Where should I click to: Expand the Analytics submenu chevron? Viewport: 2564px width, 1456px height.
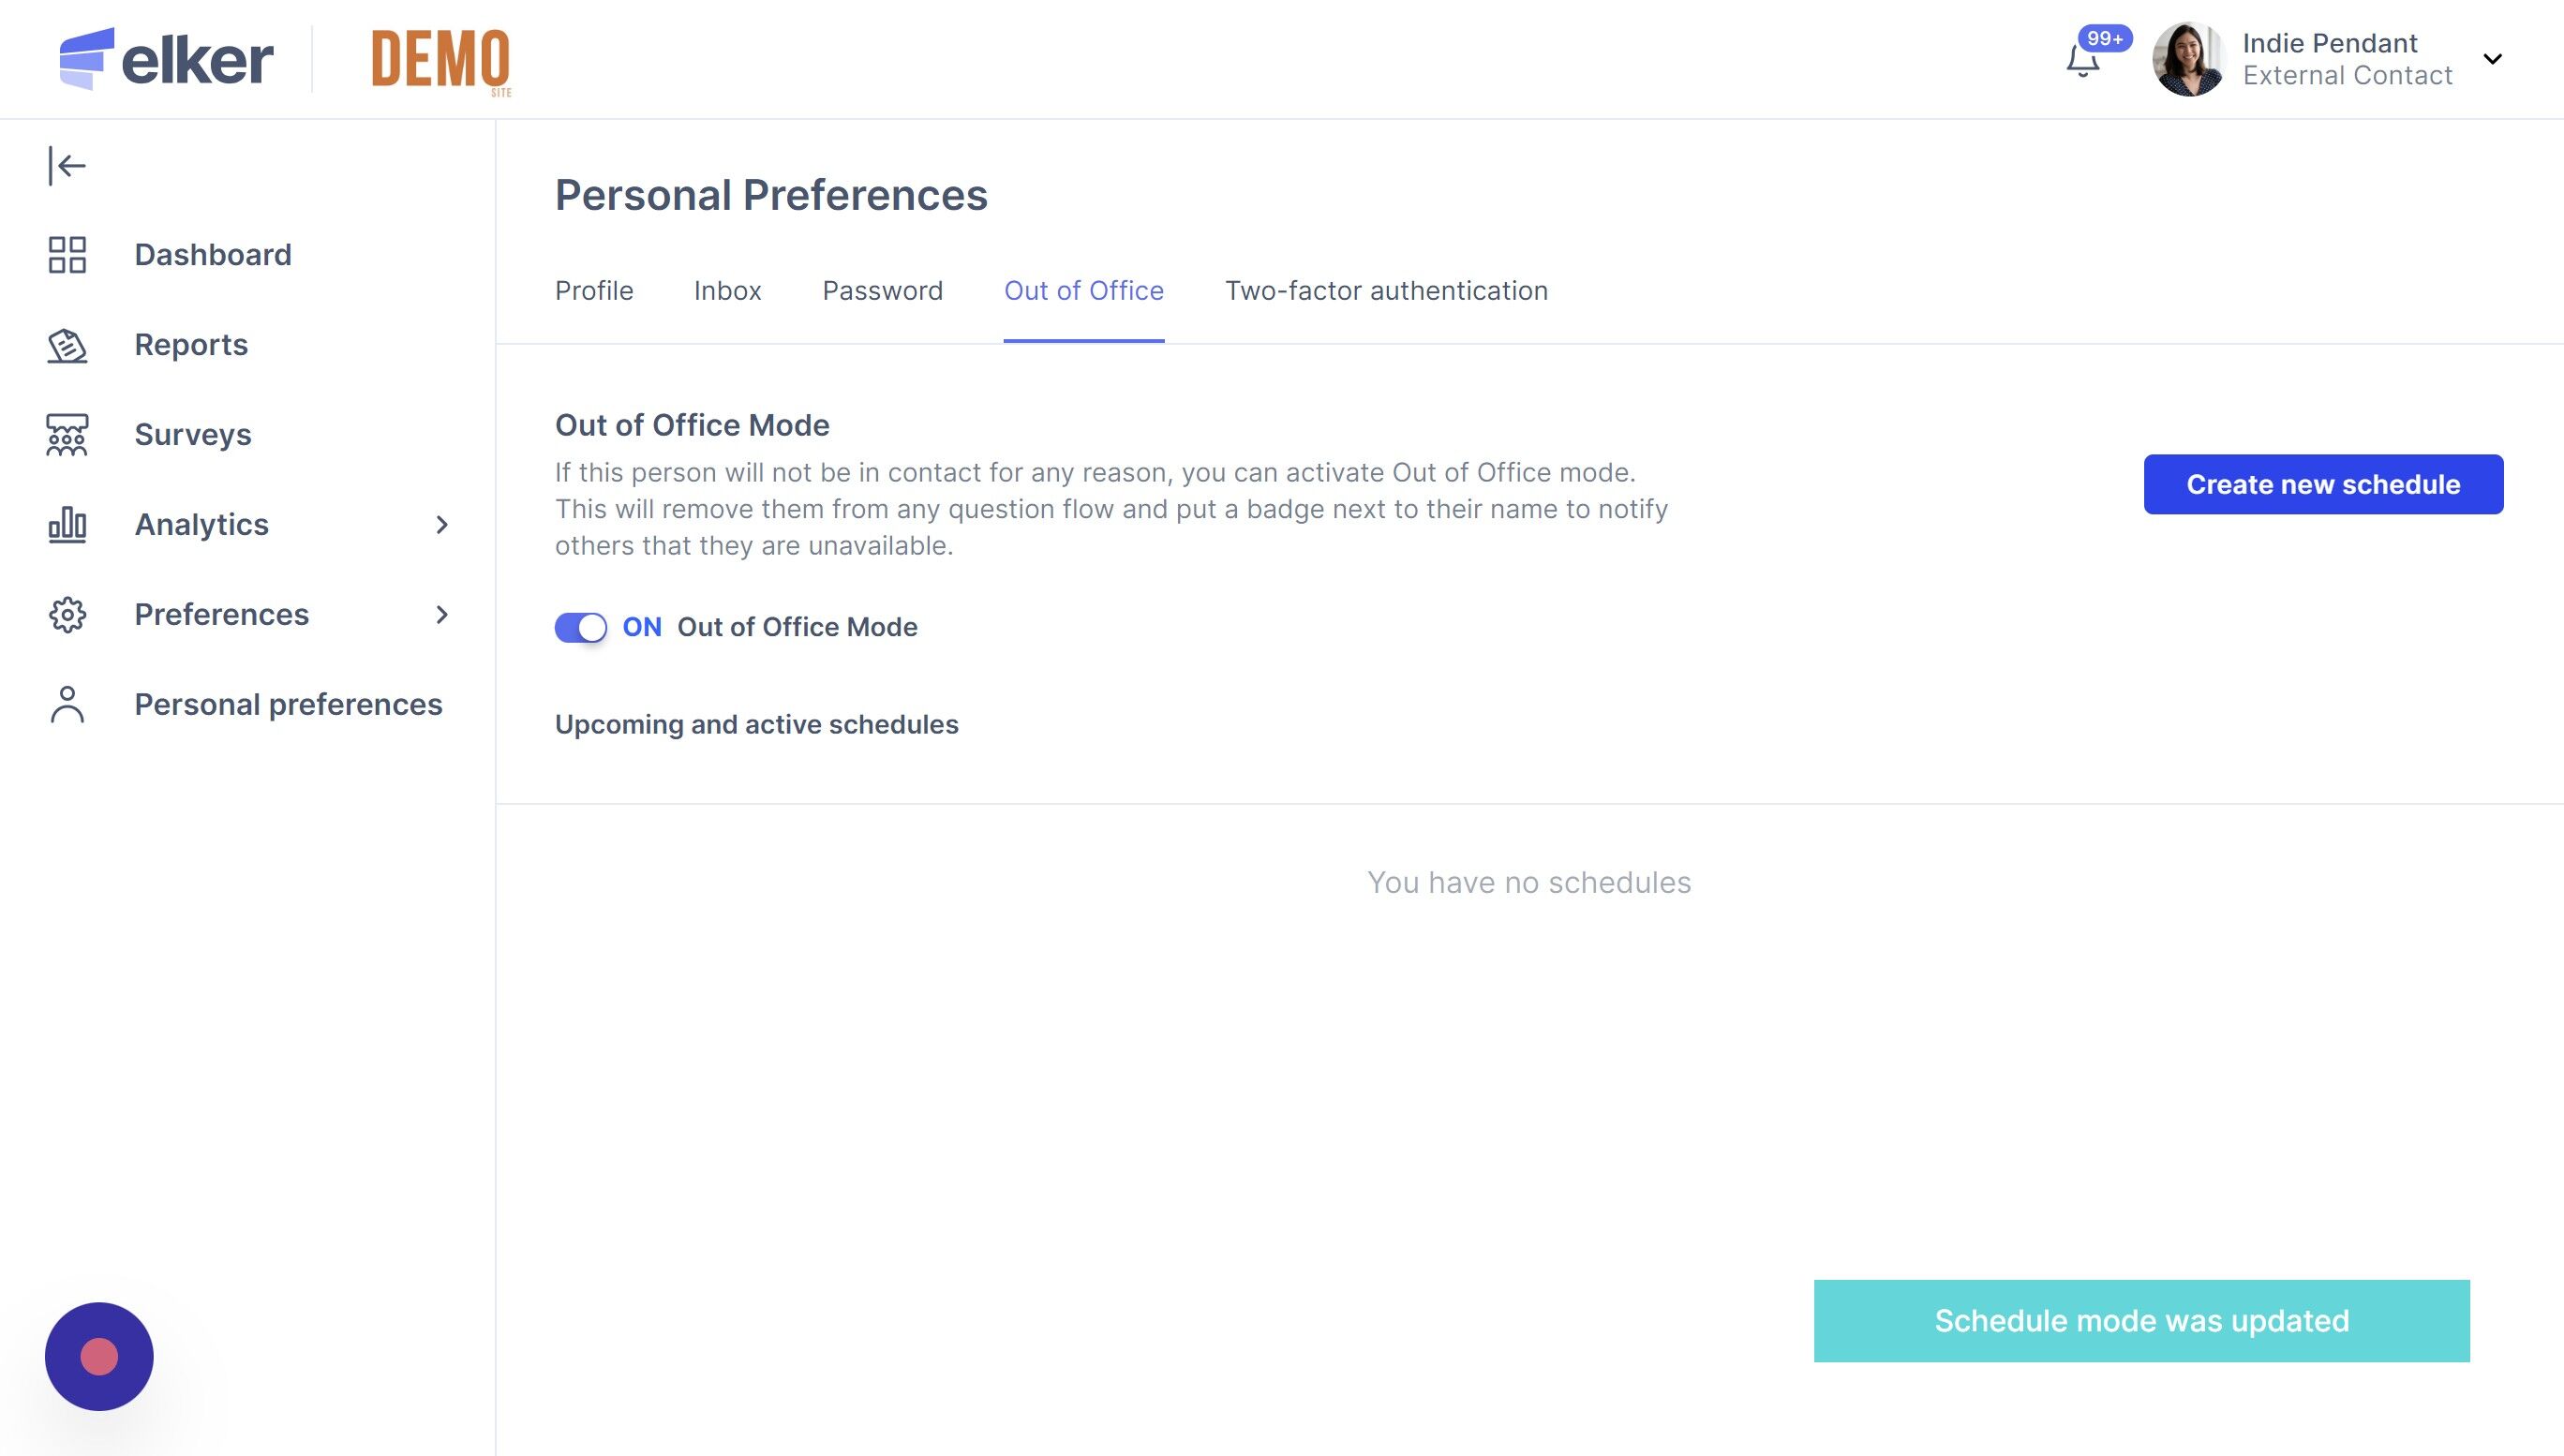442,525
